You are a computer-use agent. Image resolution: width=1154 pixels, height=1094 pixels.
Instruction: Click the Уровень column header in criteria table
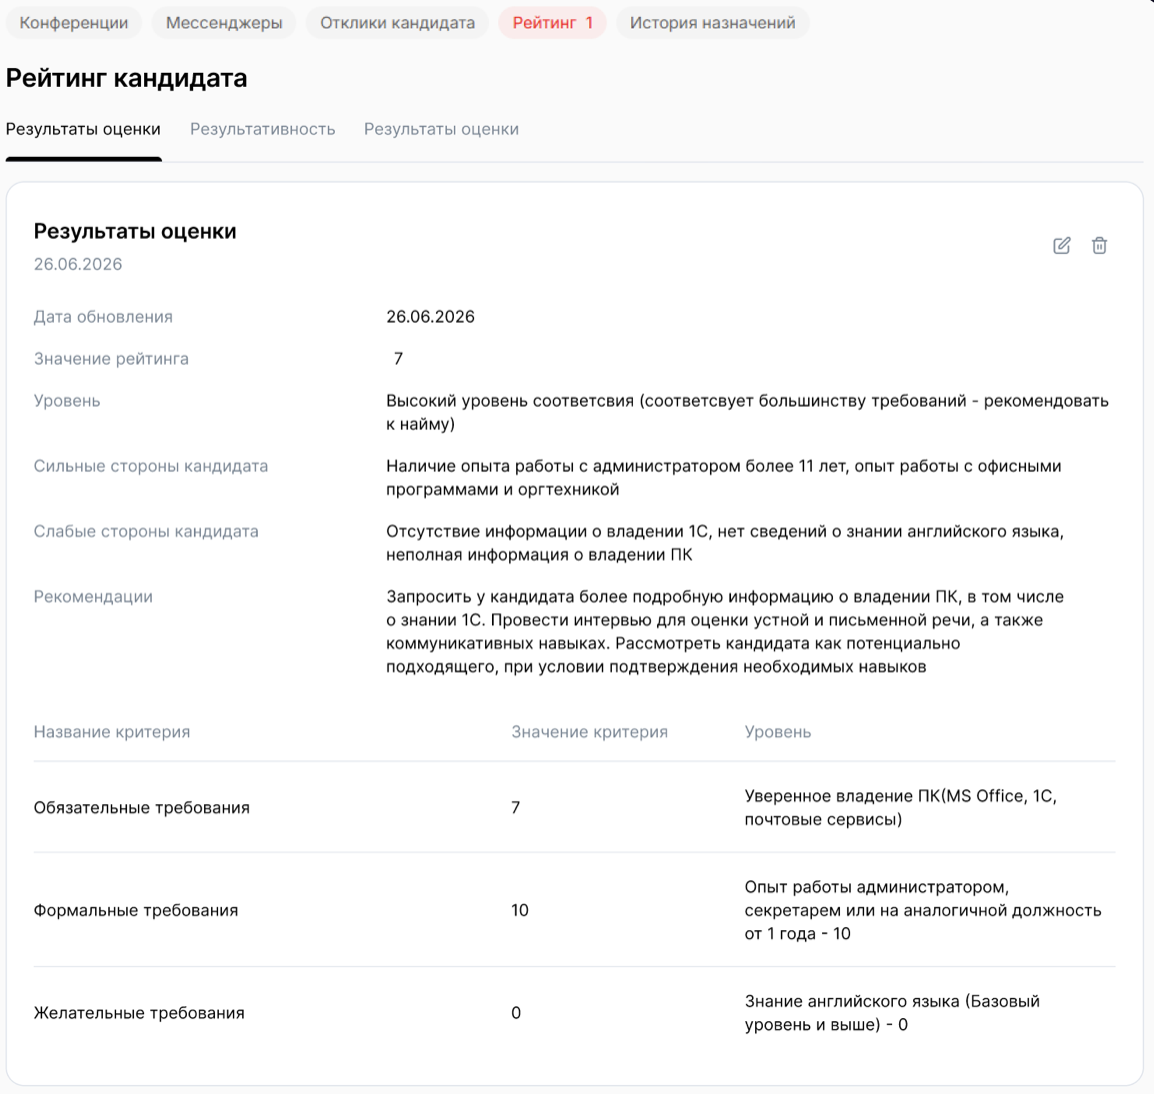click(777, 732)
